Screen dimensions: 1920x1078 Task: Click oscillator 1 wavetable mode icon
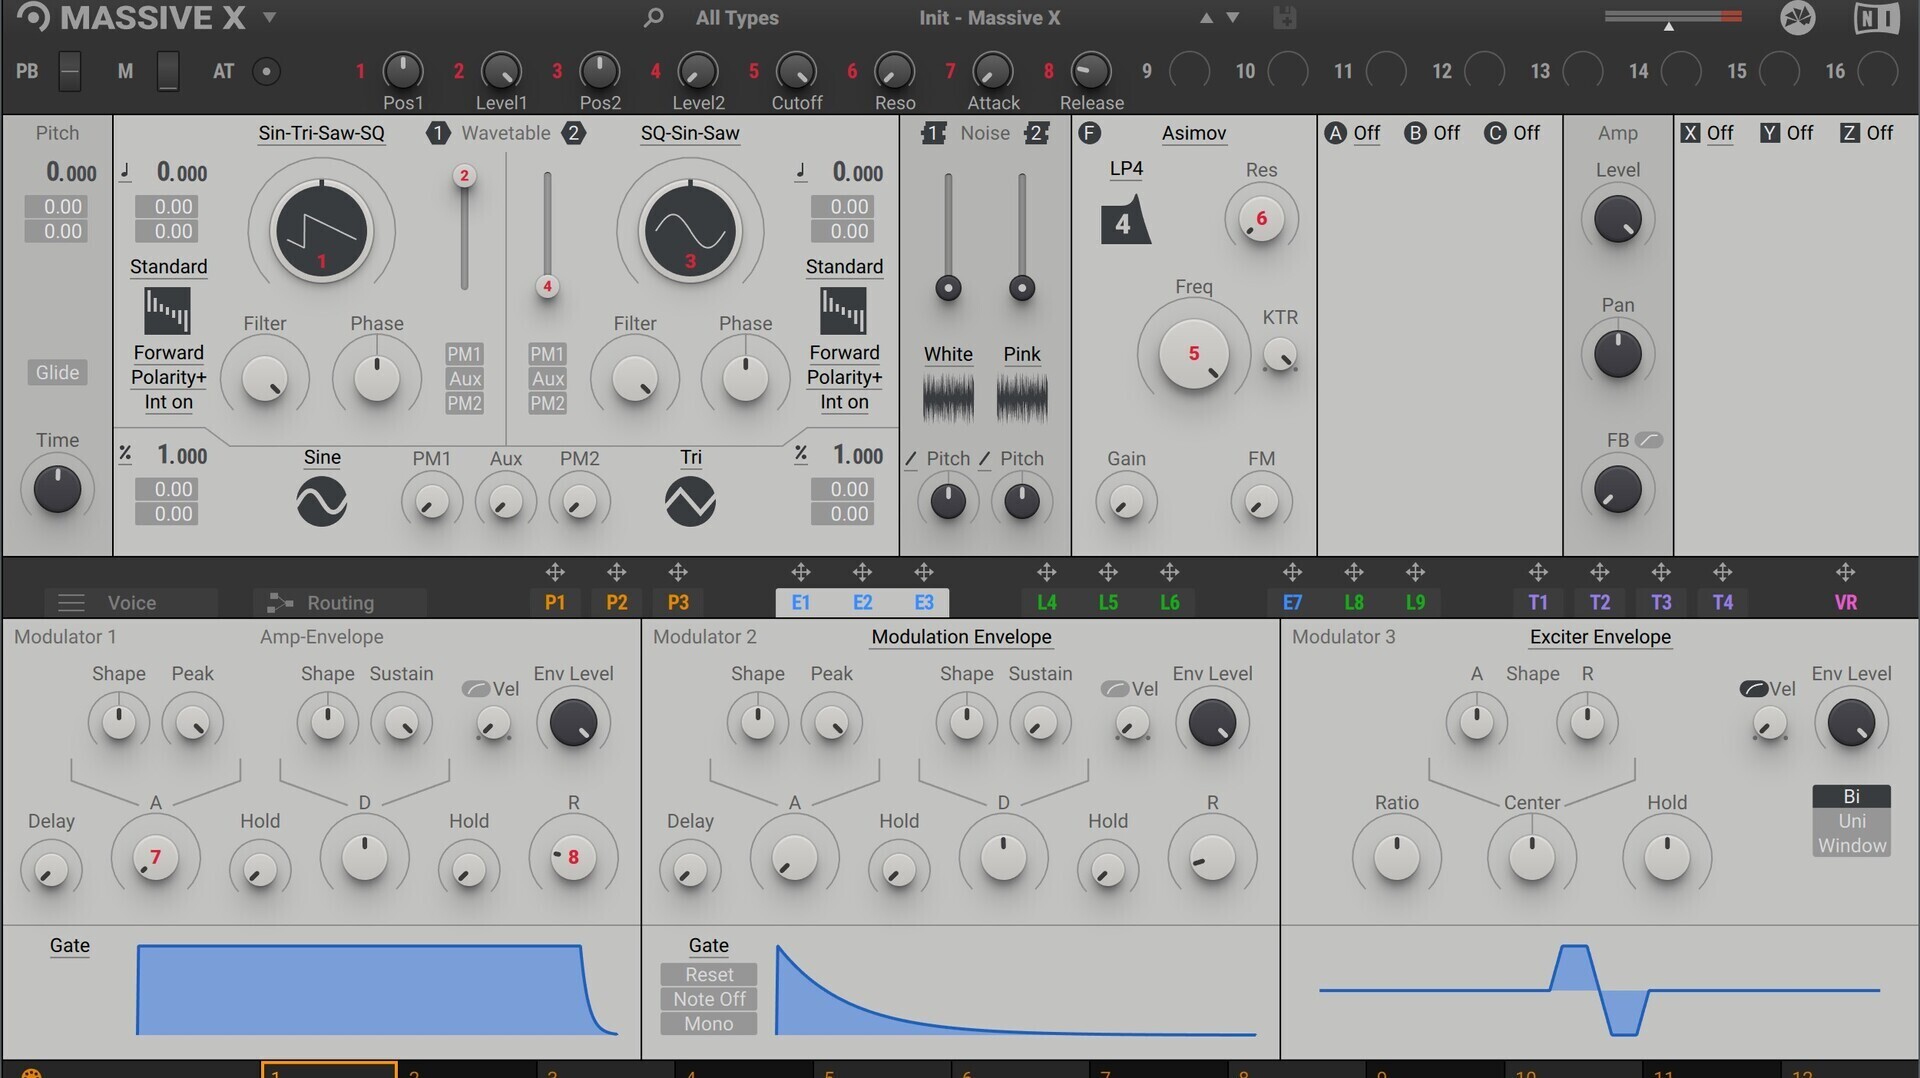(167, 310)
